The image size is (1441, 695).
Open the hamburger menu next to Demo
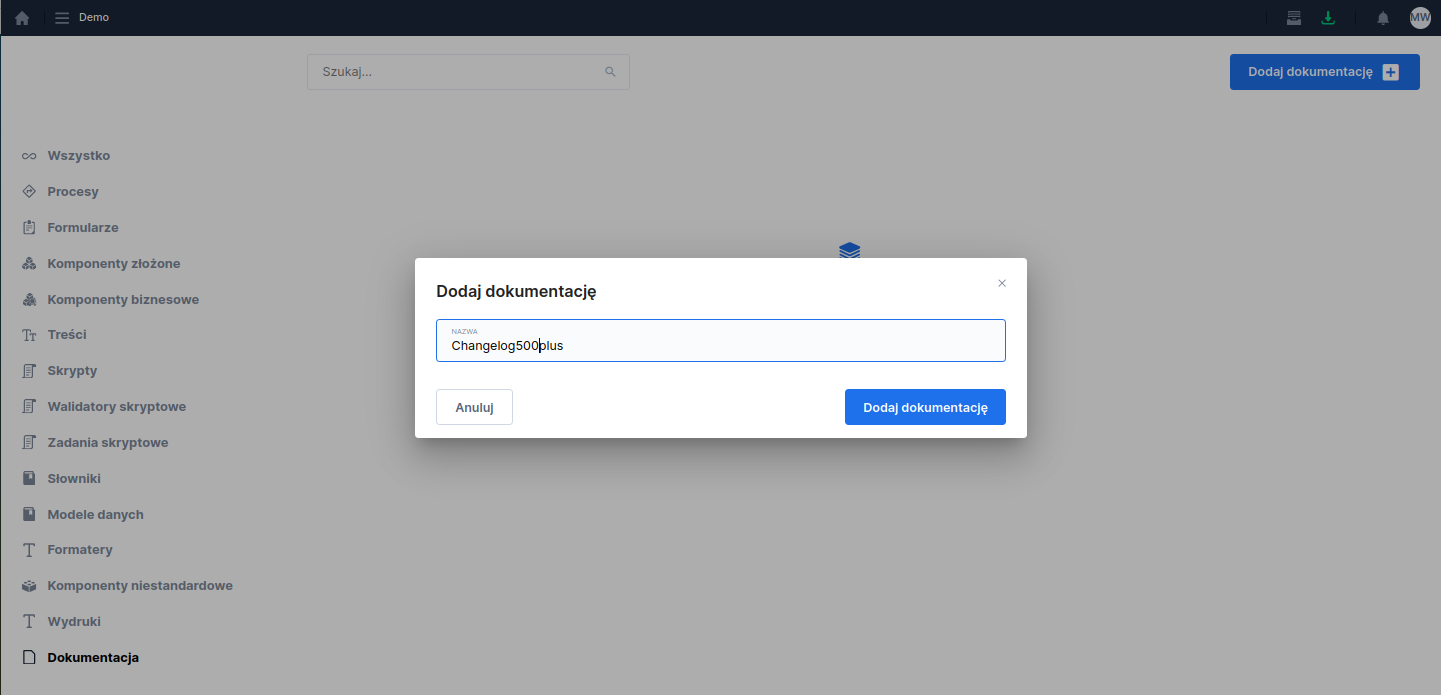pyautogui.click(x=62, y=18)
